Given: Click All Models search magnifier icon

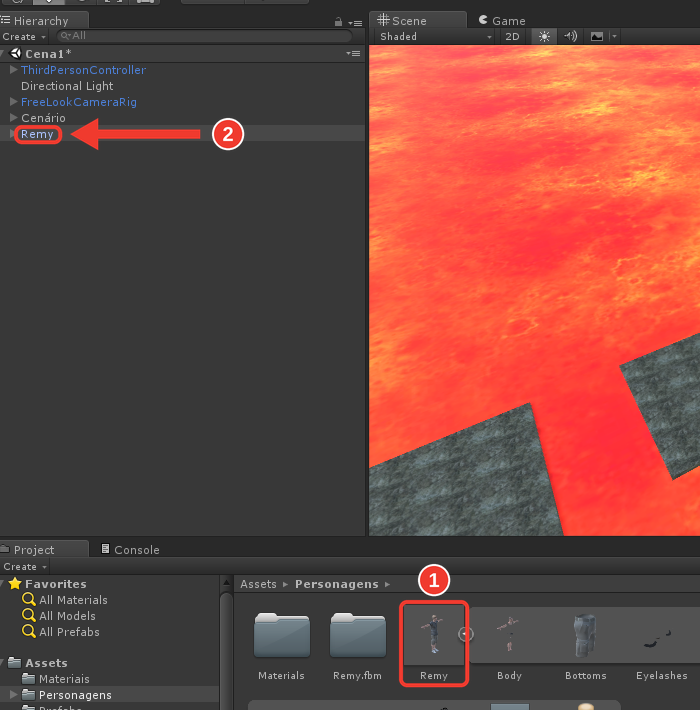Looking at the screenshot, I should pyautogui.click(x=29, y=615).
